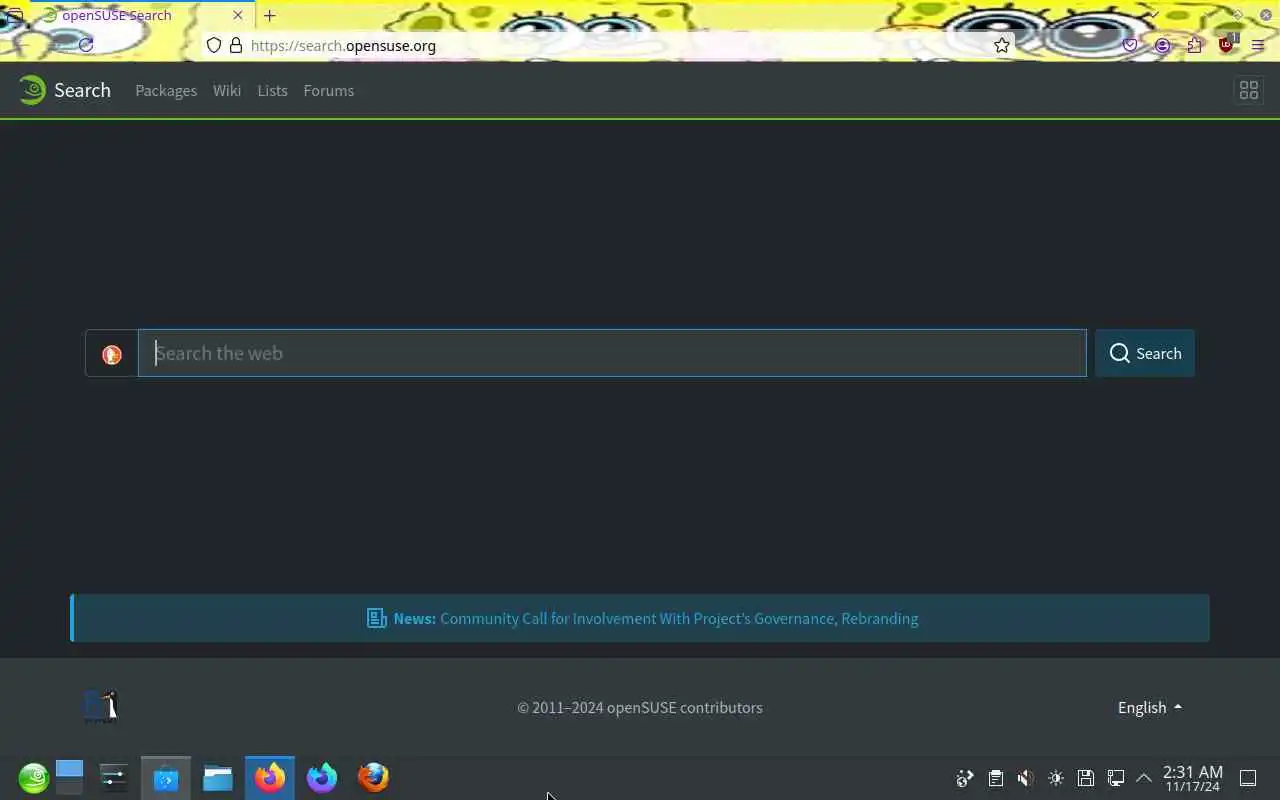
Task: Go to the Lists page
Action: pos(272,90)
